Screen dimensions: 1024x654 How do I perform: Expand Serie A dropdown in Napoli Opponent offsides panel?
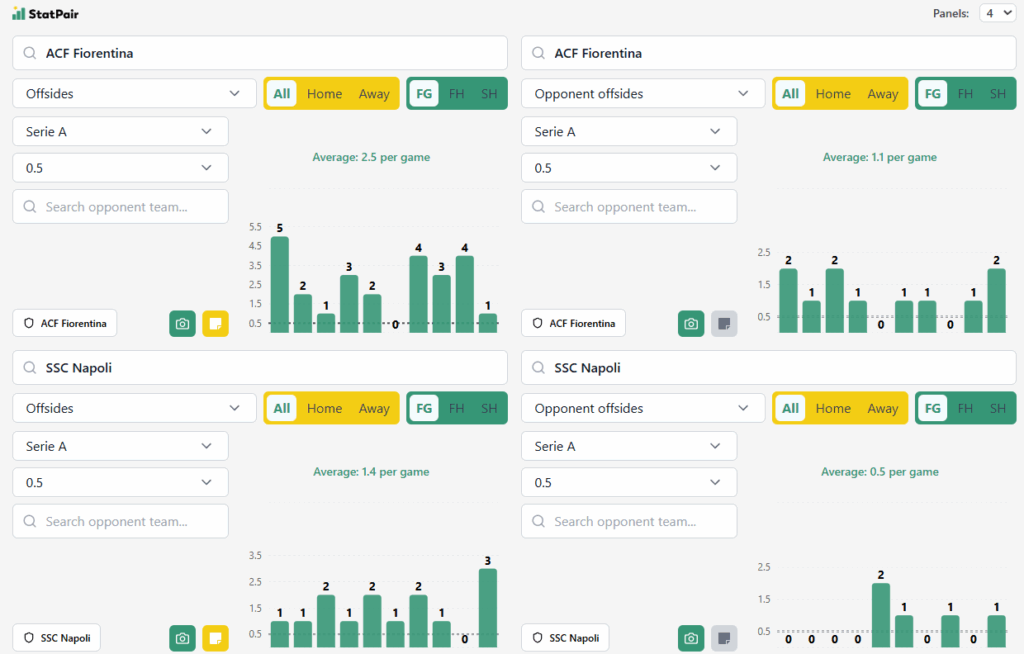(629, 446)
